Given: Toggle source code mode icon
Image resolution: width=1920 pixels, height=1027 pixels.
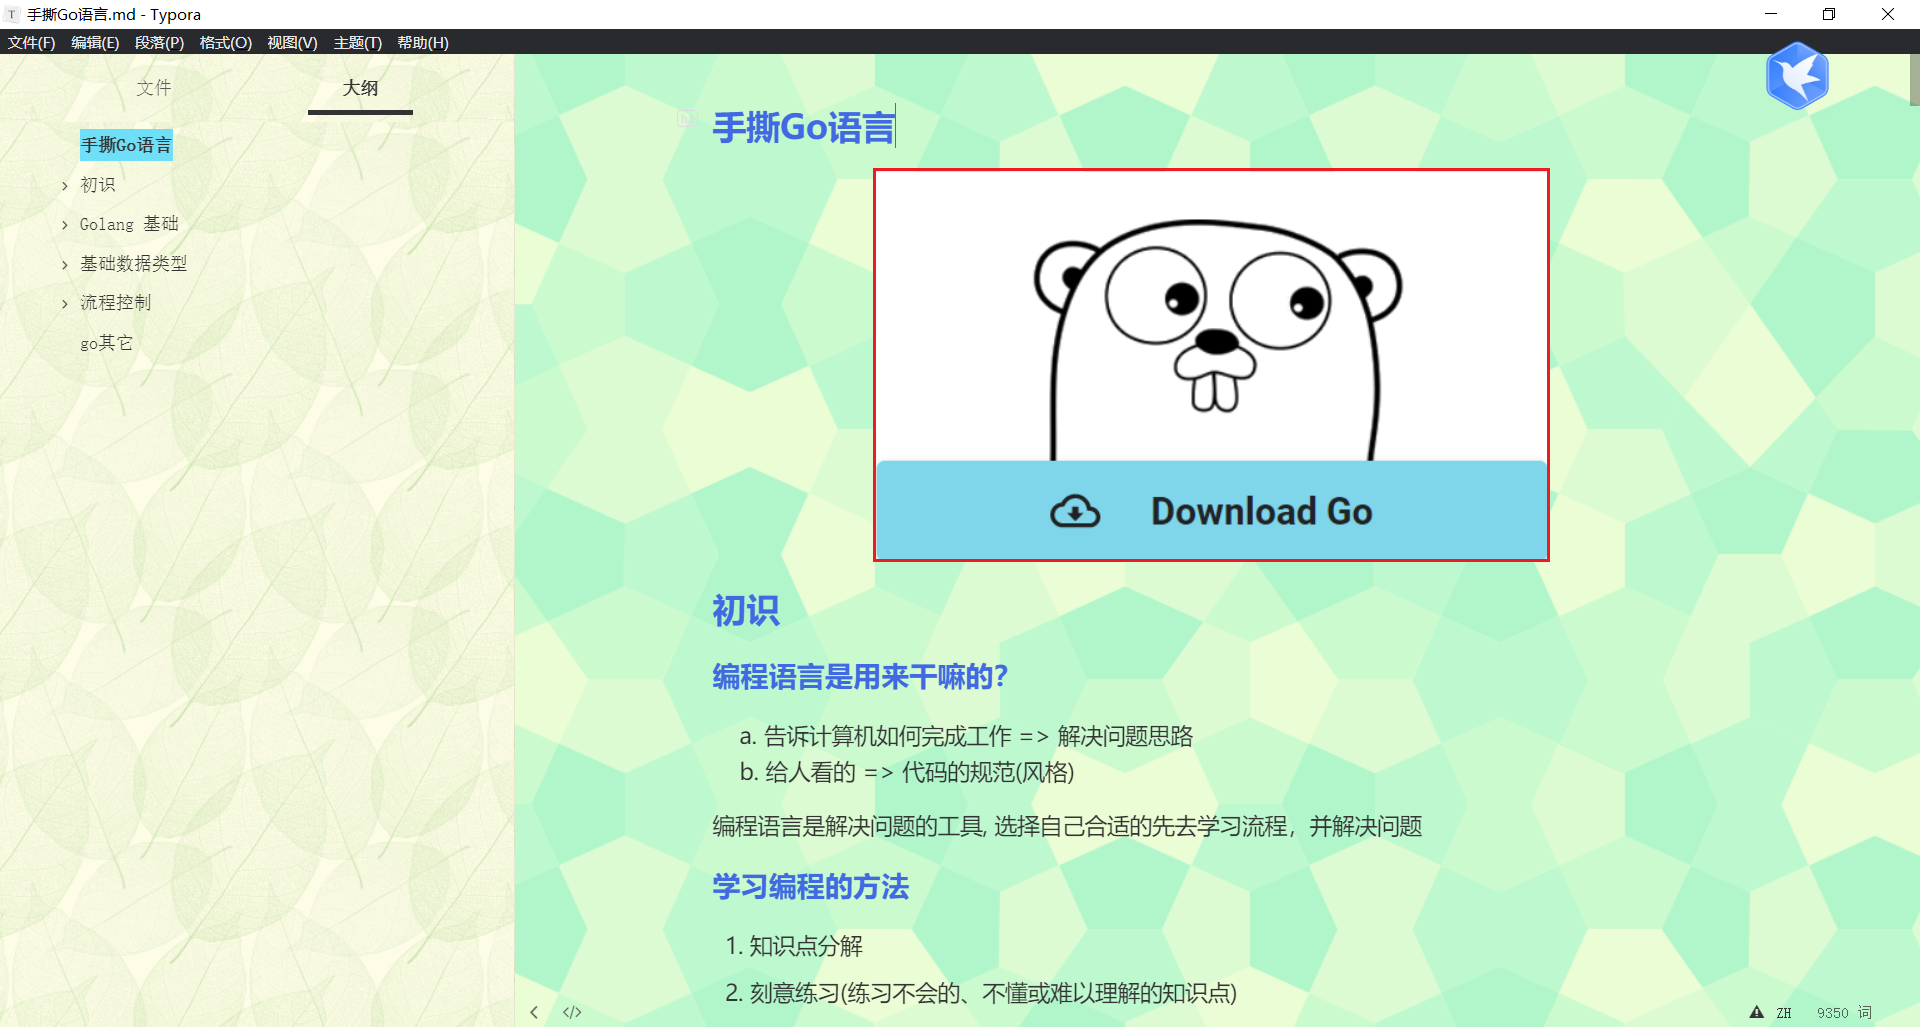Looking at the screenshot, I should tap(572, 1012).
